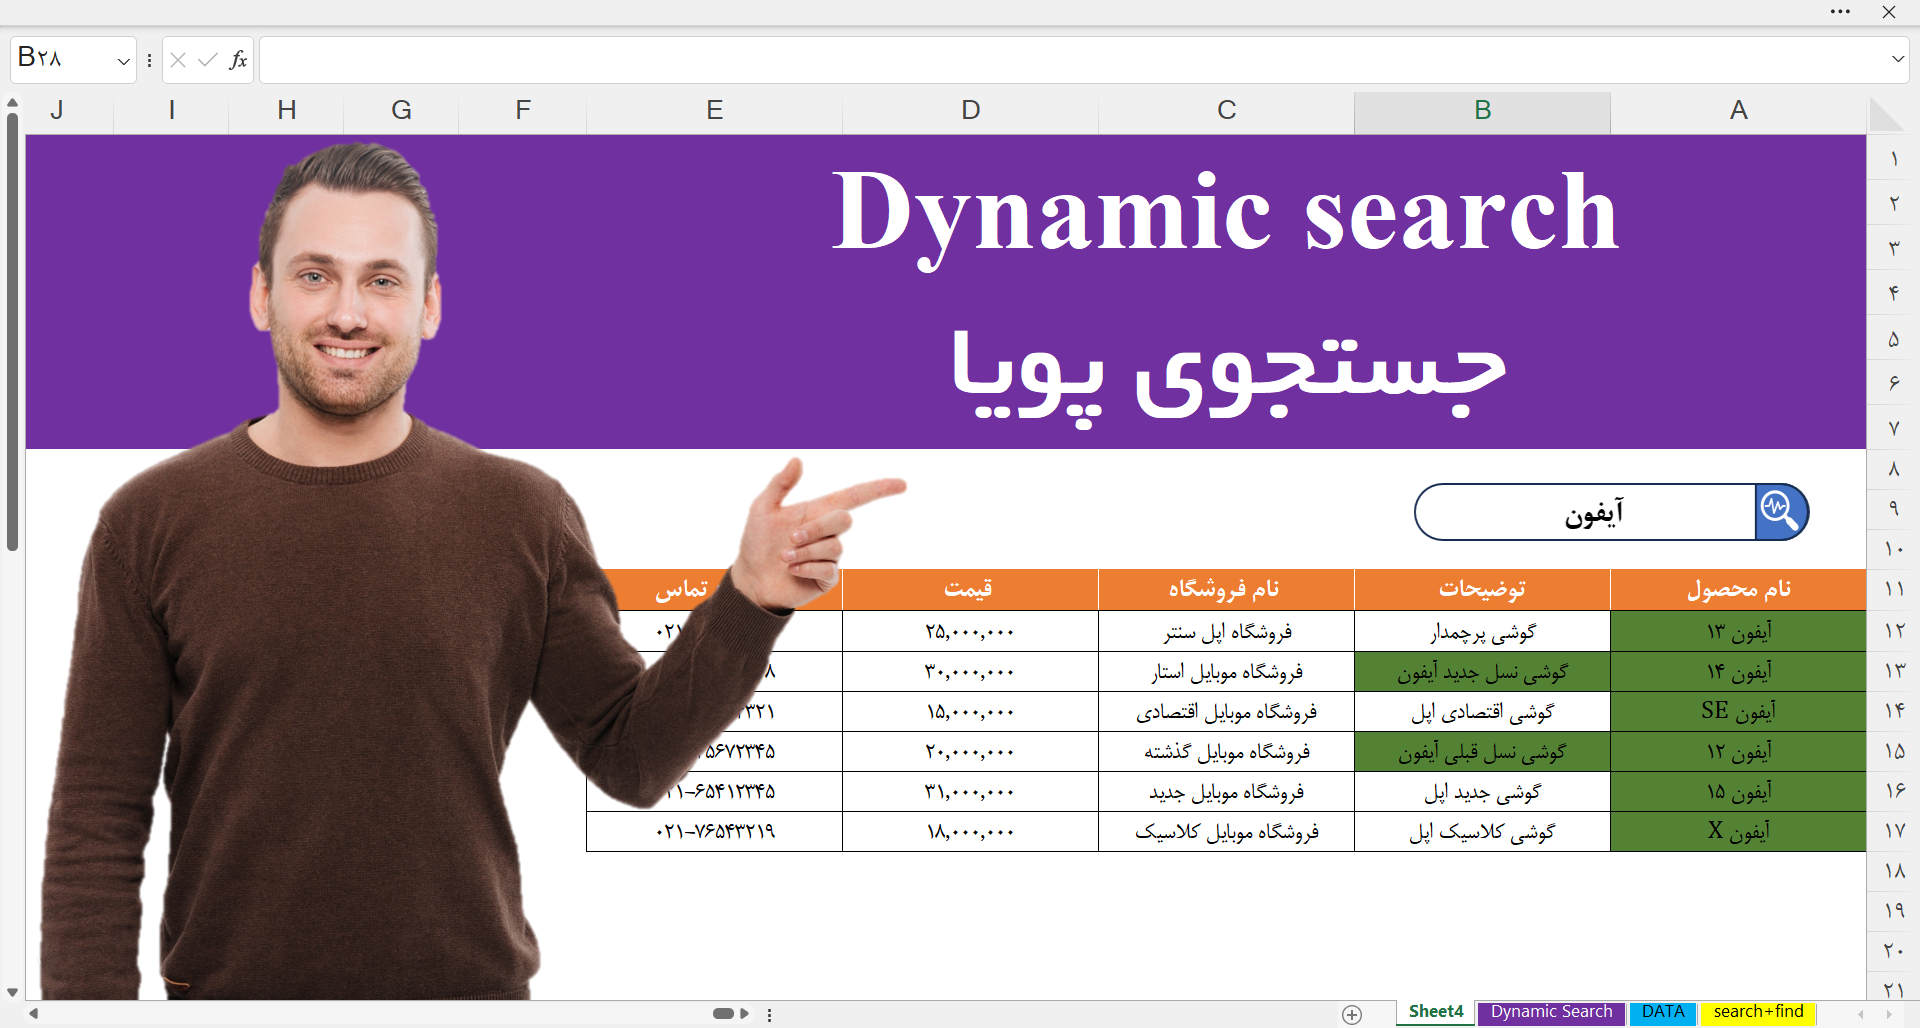This screenshot has height=1028, width=1920.
Task: Click the vertical scrollbar thumb
Action: [x=12, y=332]
